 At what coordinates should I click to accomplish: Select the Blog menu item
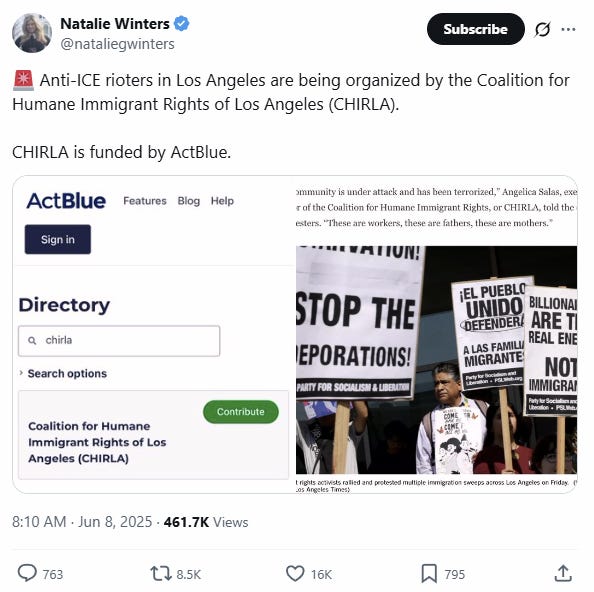click(x=189, y=201)
